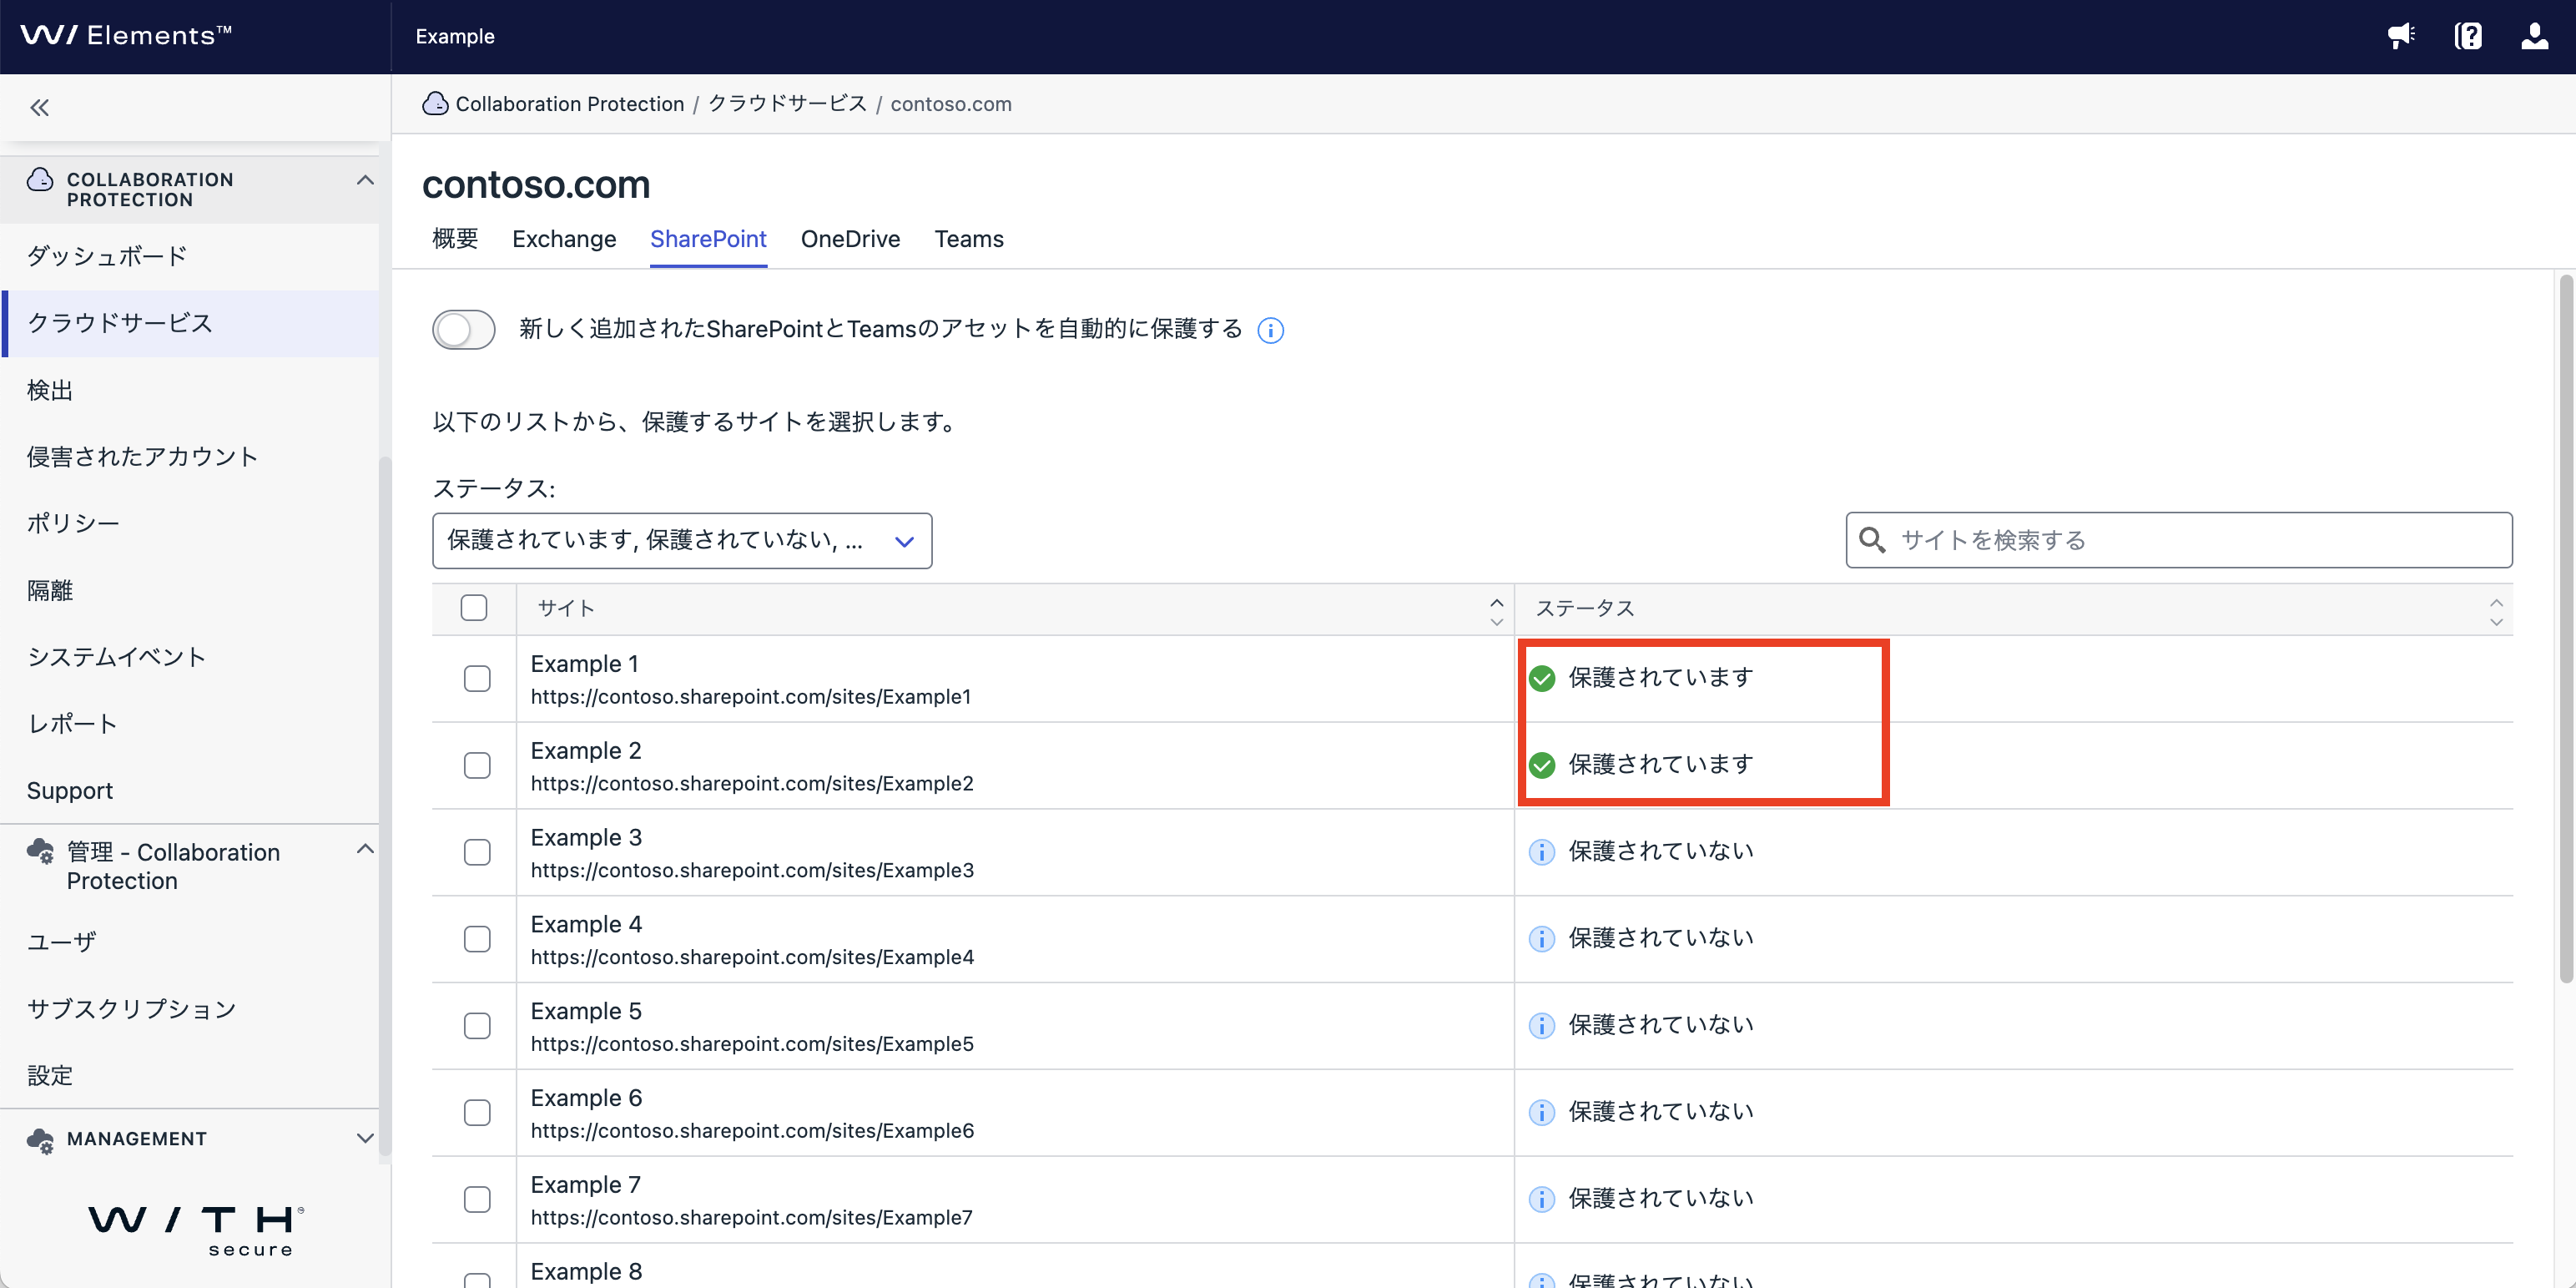
Task: Check the Example 4 site checkbox
Action: pyautogui.click(x=477, y=939)
